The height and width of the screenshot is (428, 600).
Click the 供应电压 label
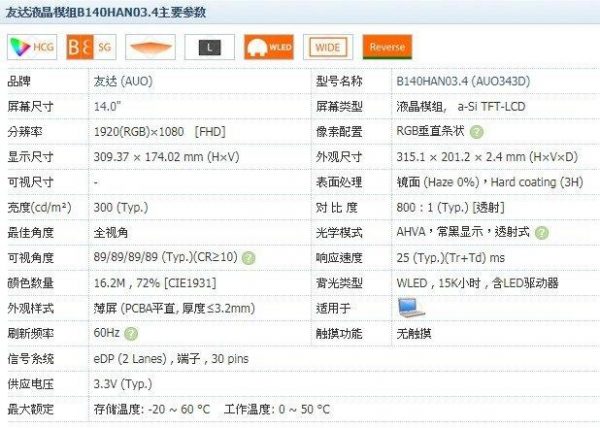[x=31, y=384]
